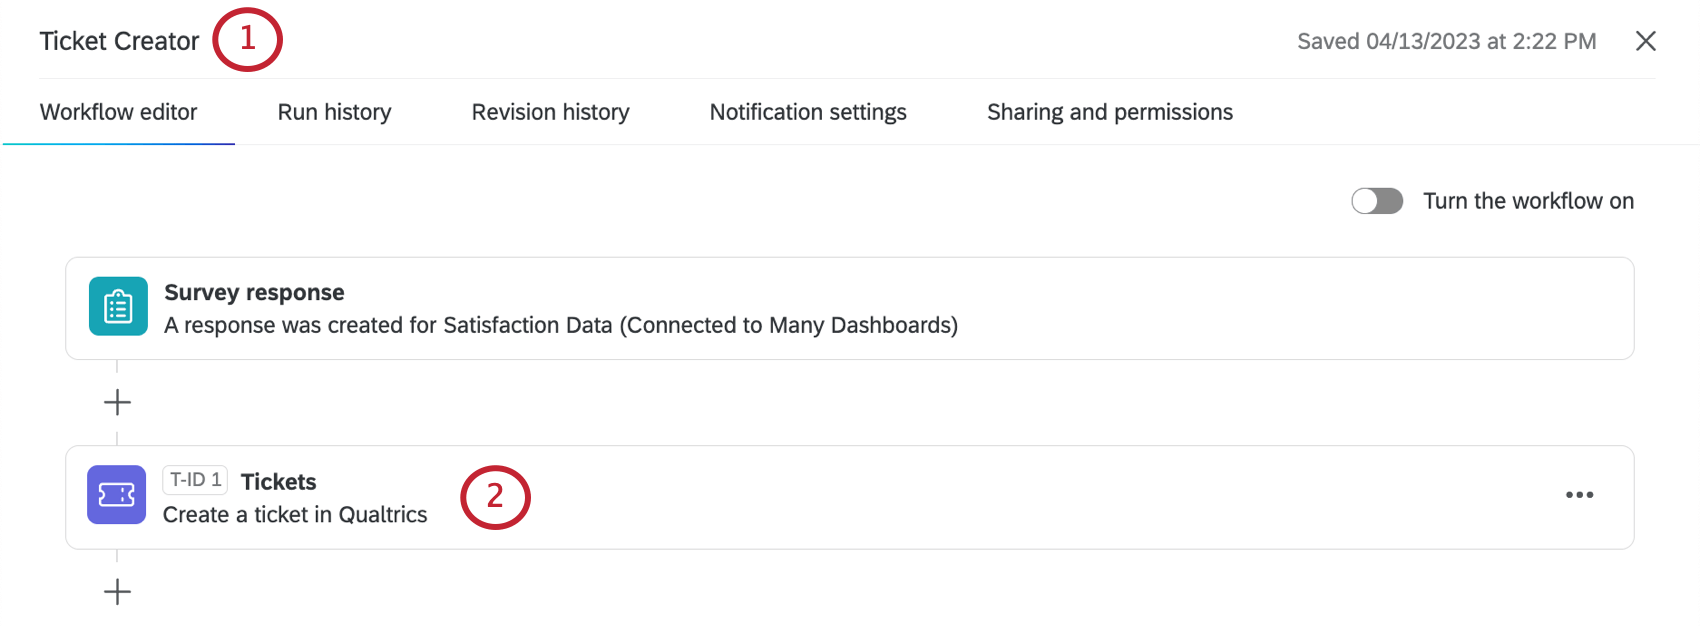Toggle the workflow activation switch off
Viewport: 1700px width, 626px height.
click(x=1378, y=201)
